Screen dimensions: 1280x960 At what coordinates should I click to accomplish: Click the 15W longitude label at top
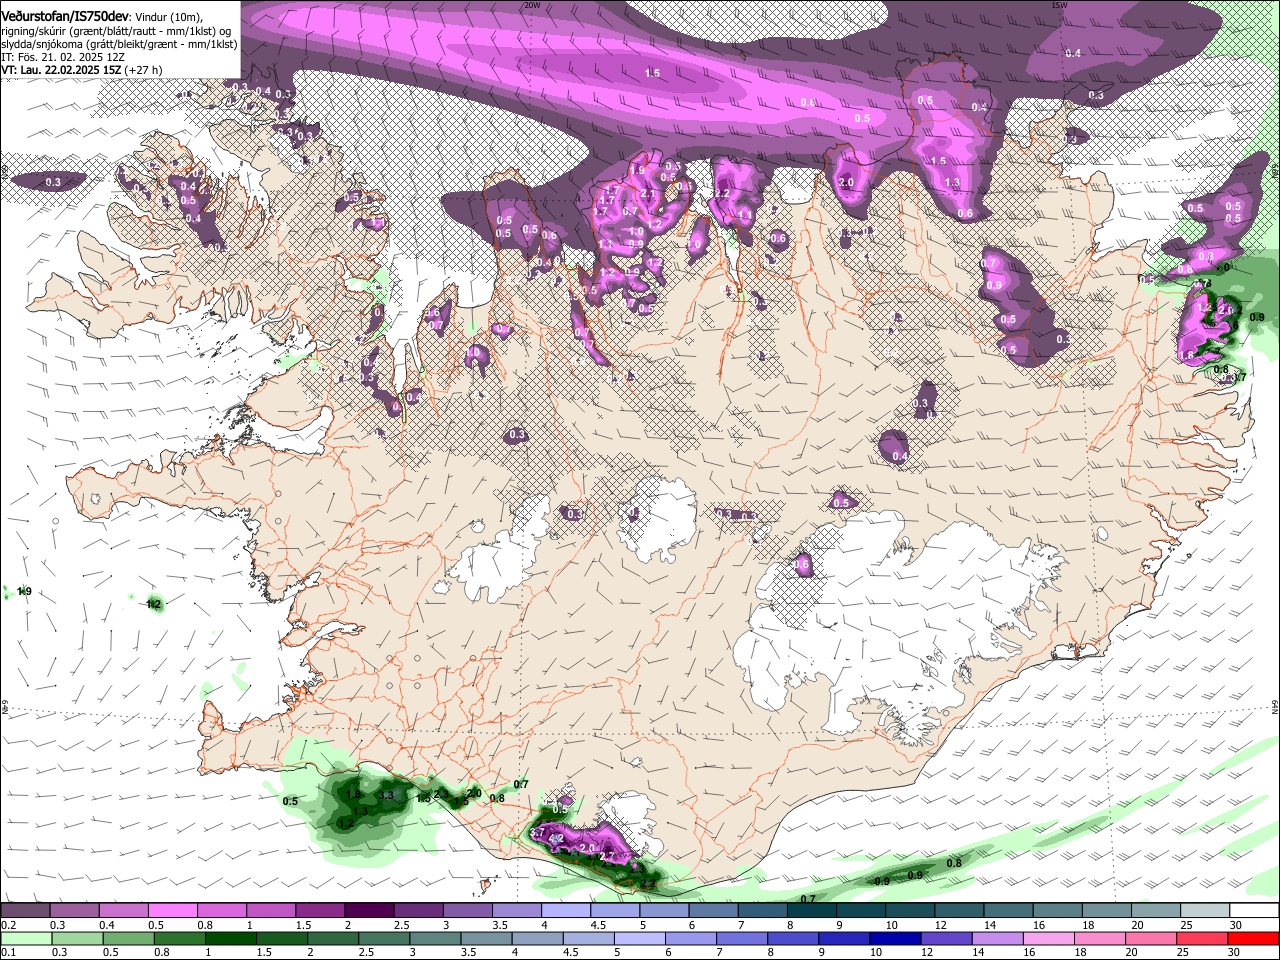tap(1060, 5)
